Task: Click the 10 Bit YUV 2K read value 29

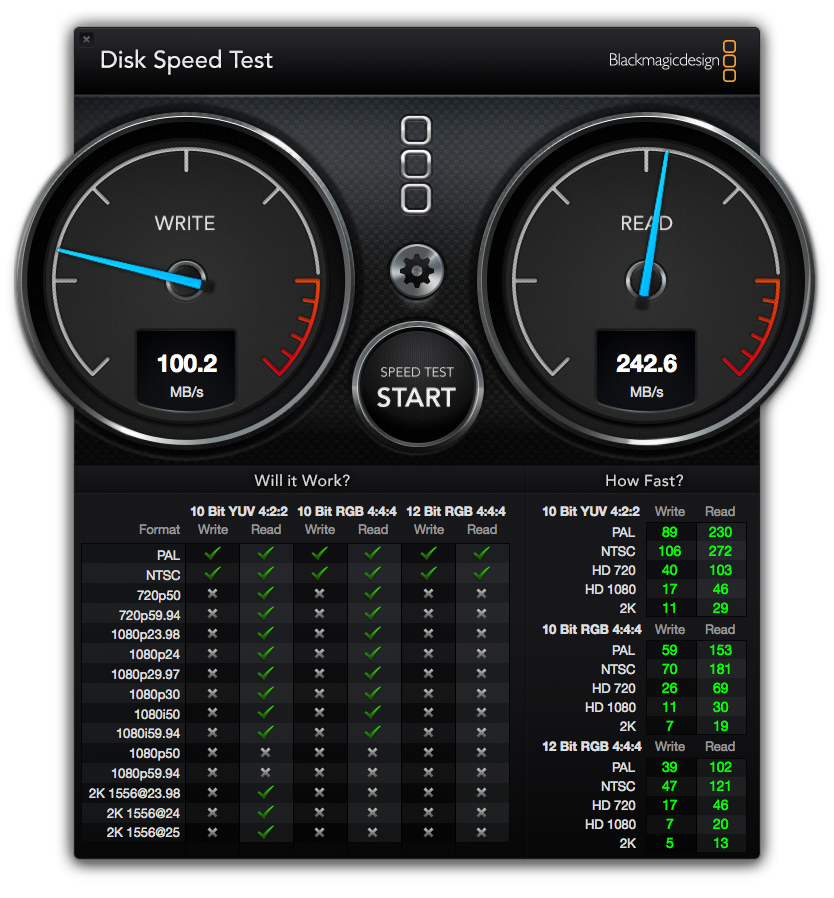Action: point(720,608)
